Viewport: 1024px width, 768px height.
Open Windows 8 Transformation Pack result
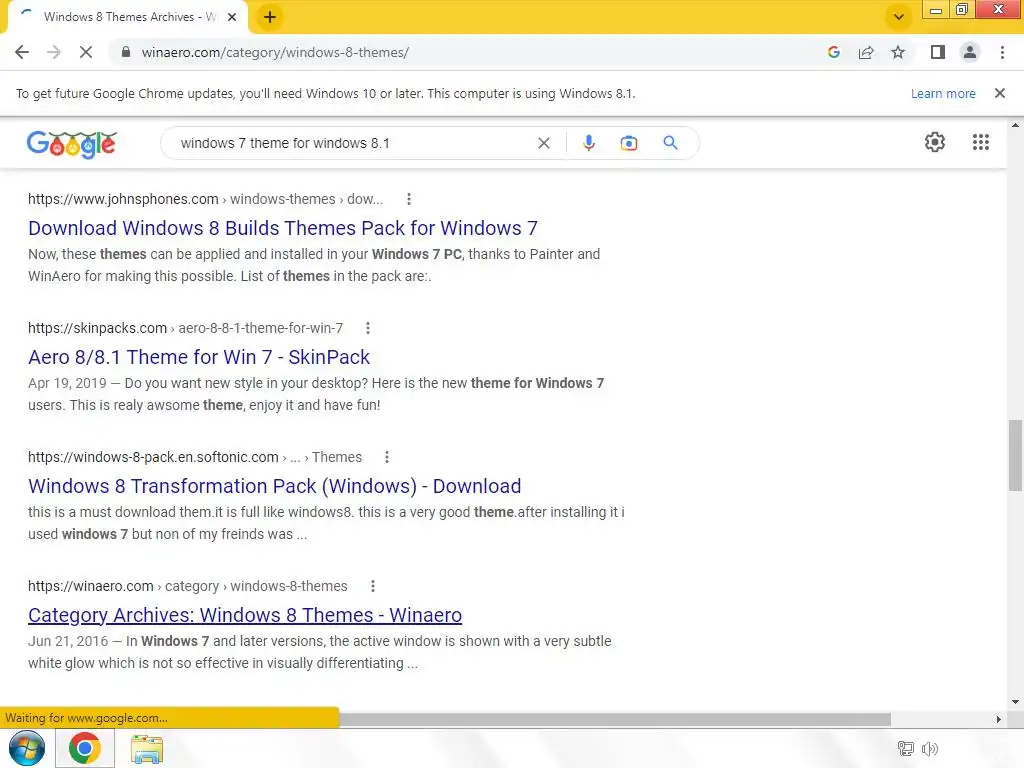click(x=274, y=486)
